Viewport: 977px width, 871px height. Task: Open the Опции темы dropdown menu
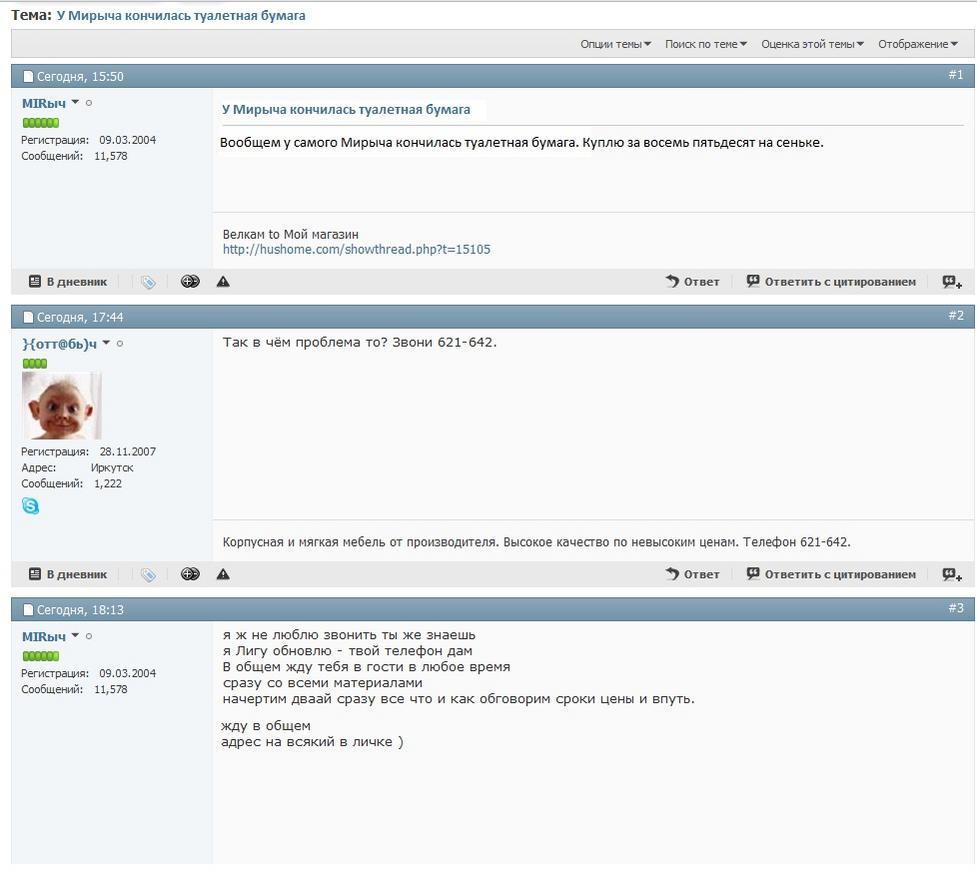[x=616, y=44]
